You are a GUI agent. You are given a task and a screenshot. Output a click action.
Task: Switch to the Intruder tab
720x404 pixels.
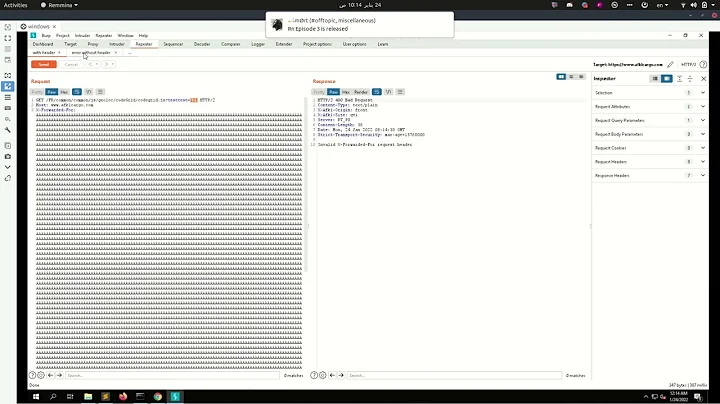tap(117, 44)
